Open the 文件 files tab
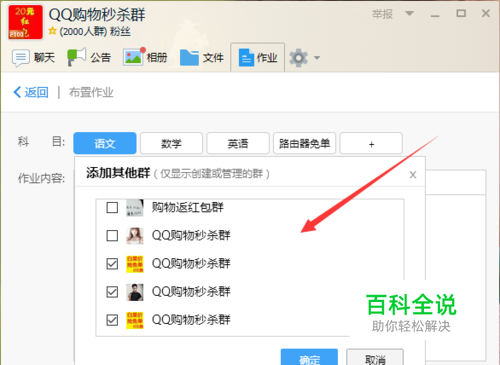This screenshot has height=365, width=500. [202, 58]
